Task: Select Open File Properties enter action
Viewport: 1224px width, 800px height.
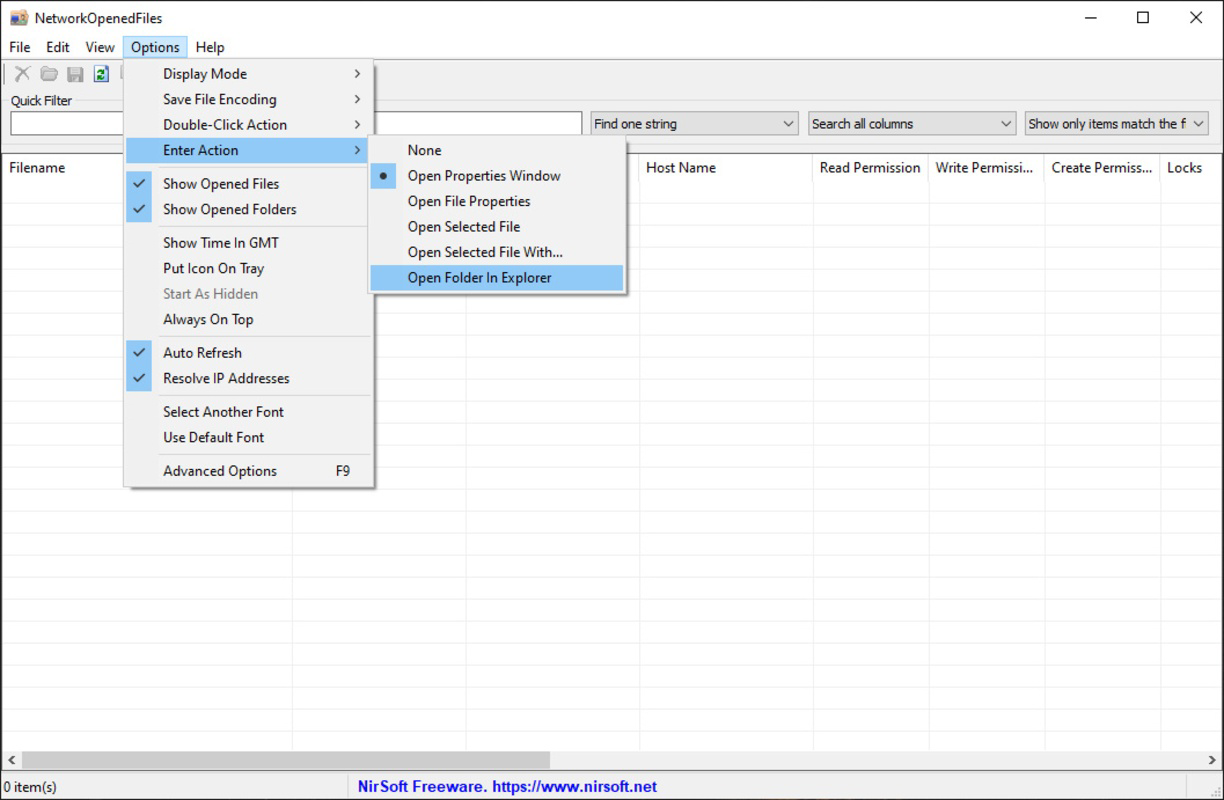Action: 496,201
